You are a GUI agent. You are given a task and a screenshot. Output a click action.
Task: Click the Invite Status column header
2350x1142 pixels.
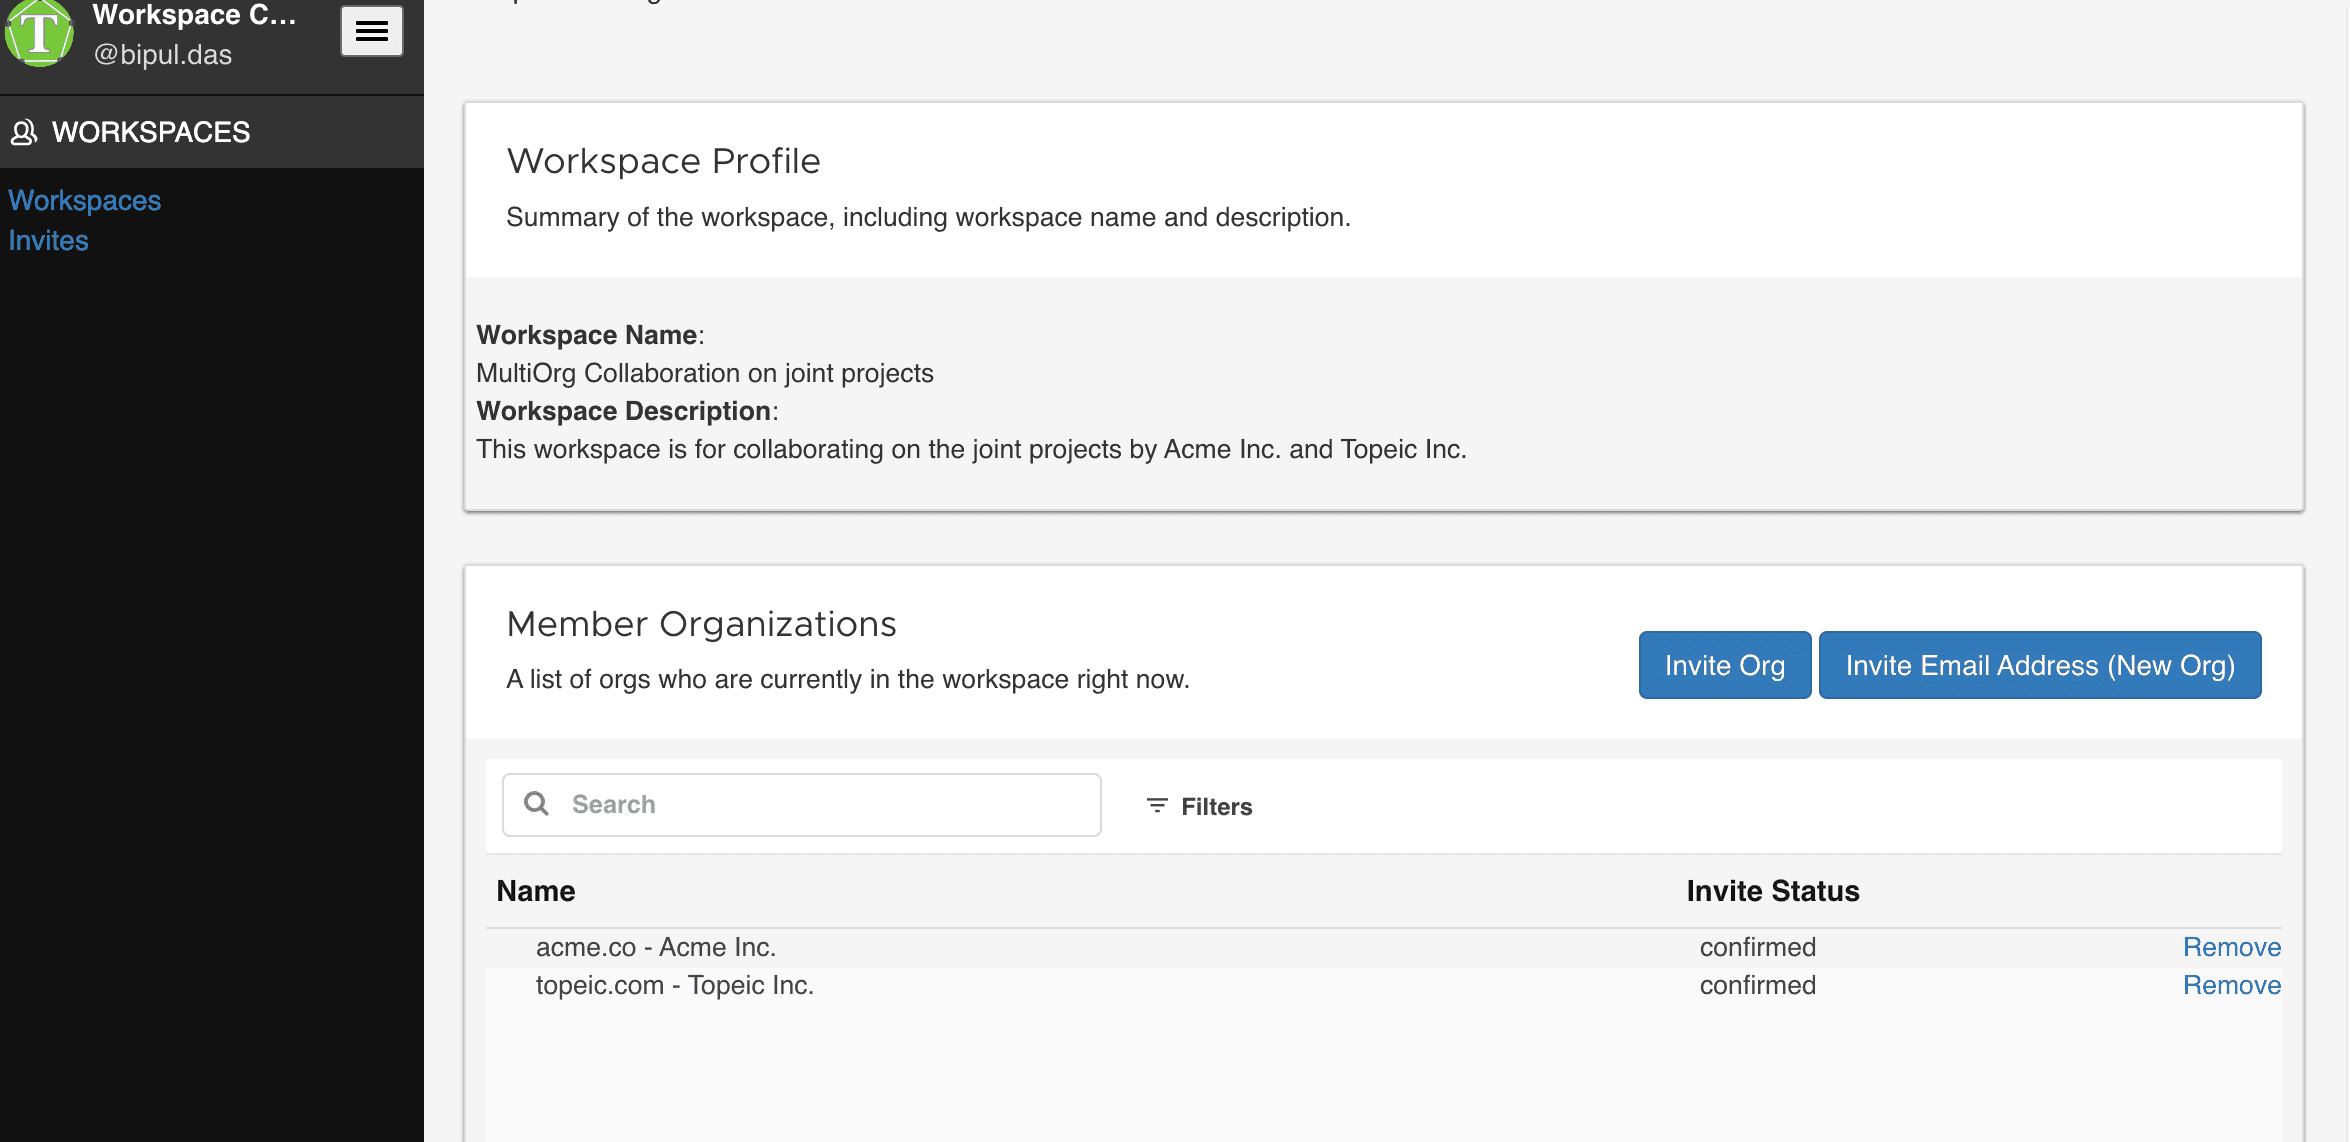[x=1773, y=891]
